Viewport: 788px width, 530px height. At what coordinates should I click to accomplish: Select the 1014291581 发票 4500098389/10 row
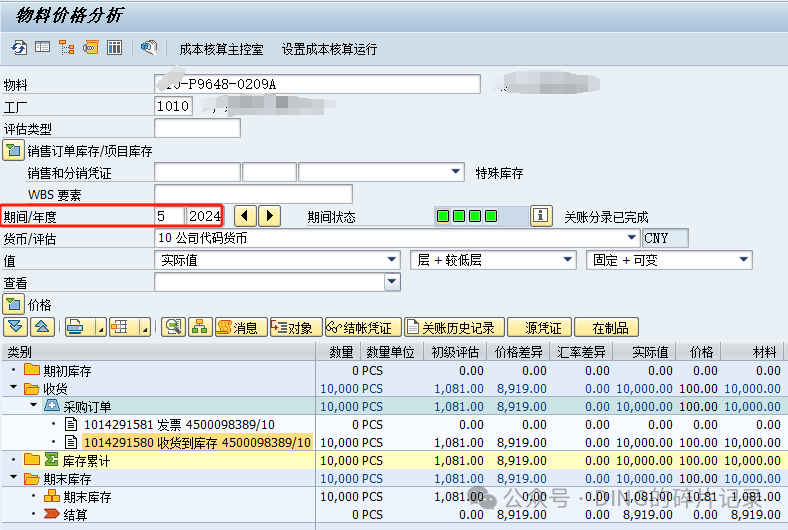click(179, 425)
